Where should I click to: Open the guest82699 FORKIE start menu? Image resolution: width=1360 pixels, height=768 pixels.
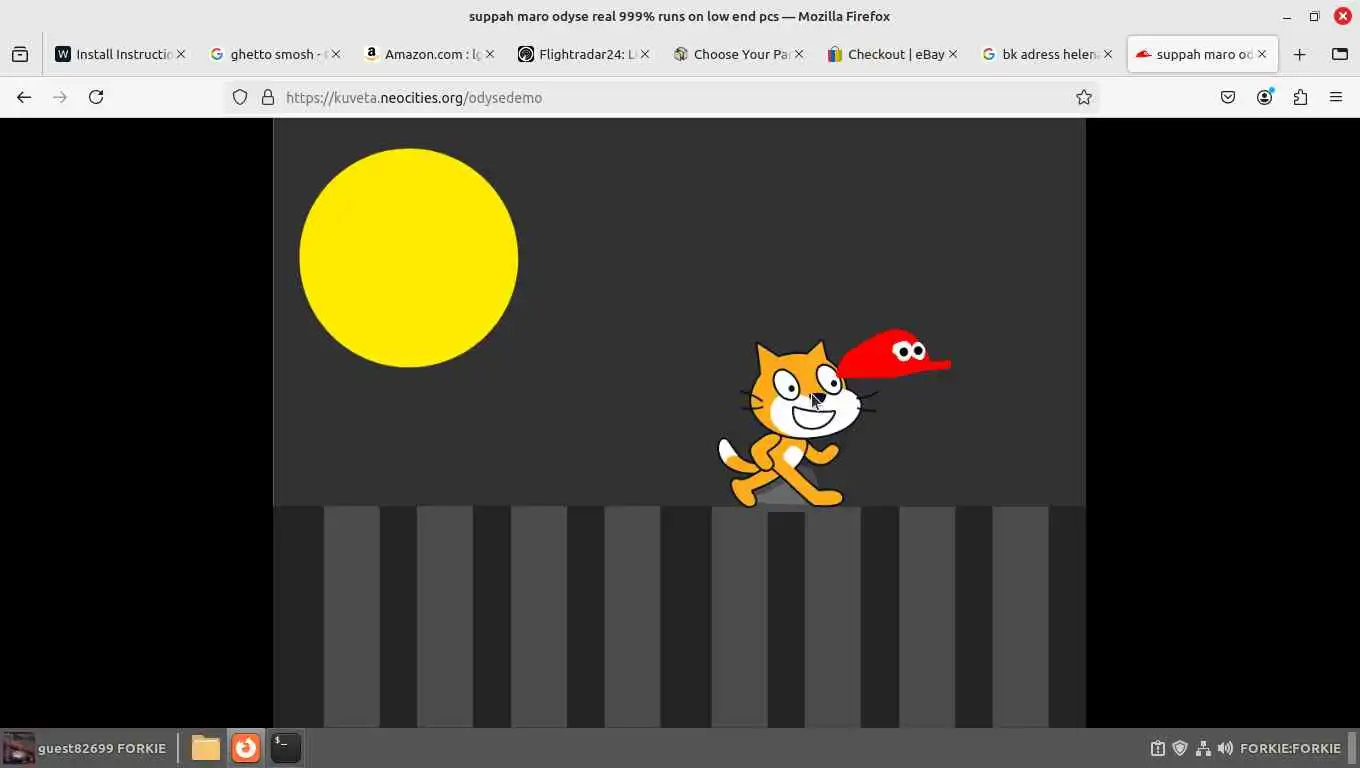84,748
